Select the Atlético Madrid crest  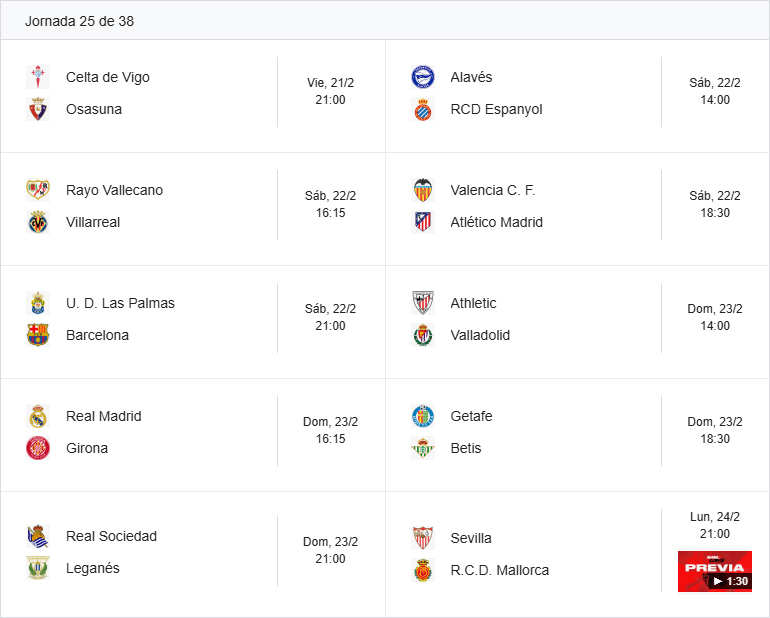click(423, 222)
